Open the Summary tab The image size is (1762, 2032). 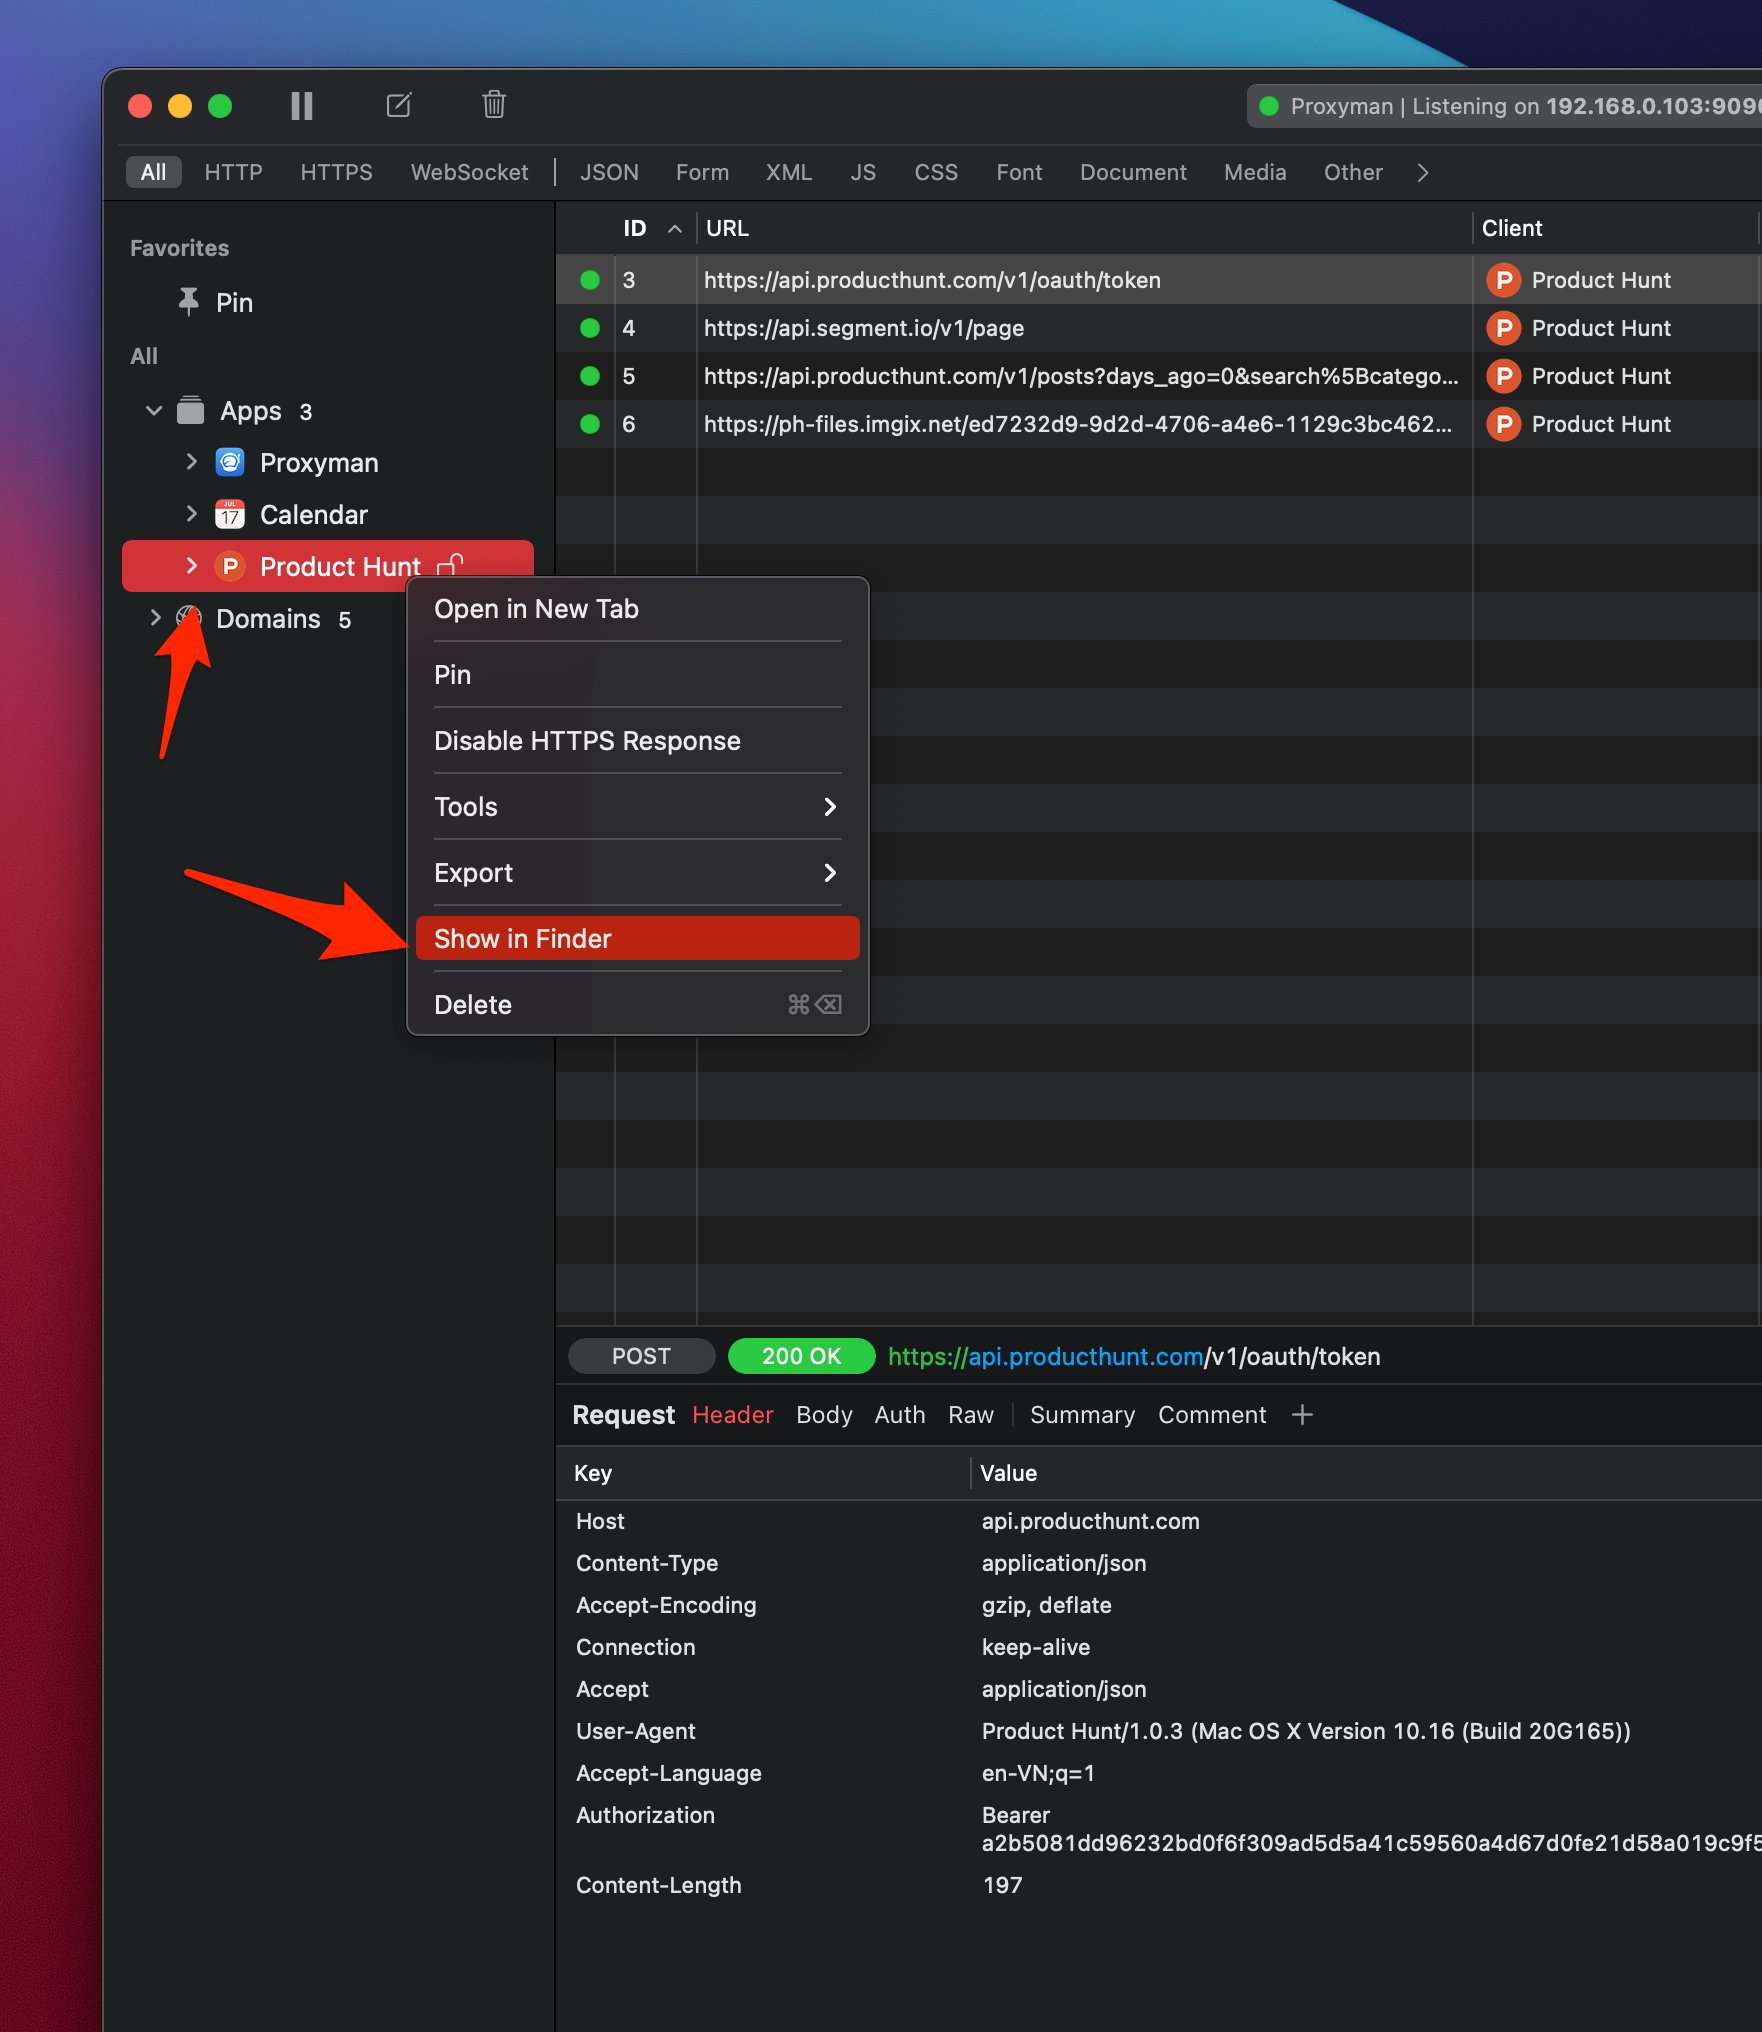[1083, 1415]
